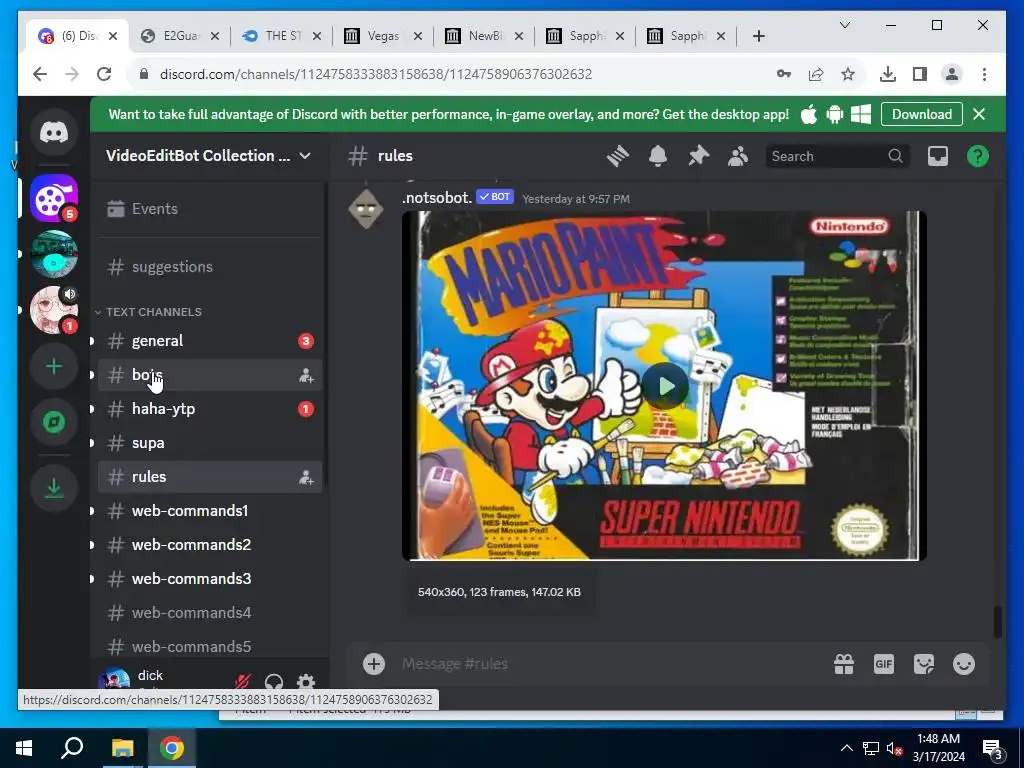Screen dimensions: 1024x768
Task: Switch to NewBl browser tab
Action: point(483,36)
